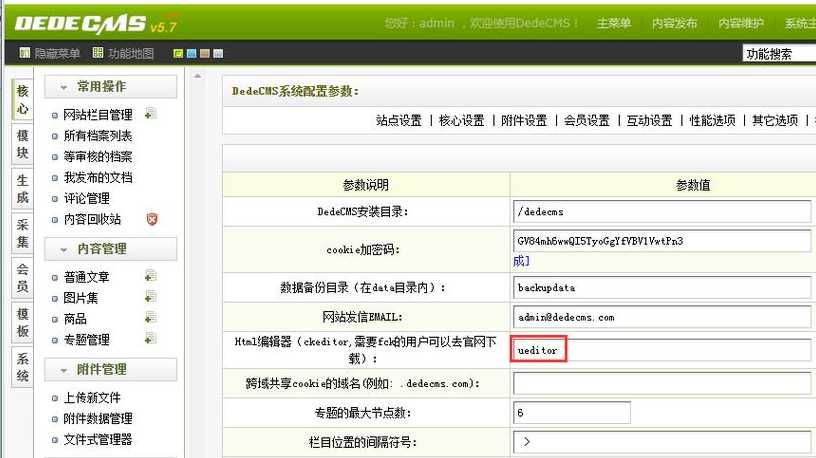Switch to the 会员 side tab
The width and height of the screenshot is (816, 458).
(22, 277)
